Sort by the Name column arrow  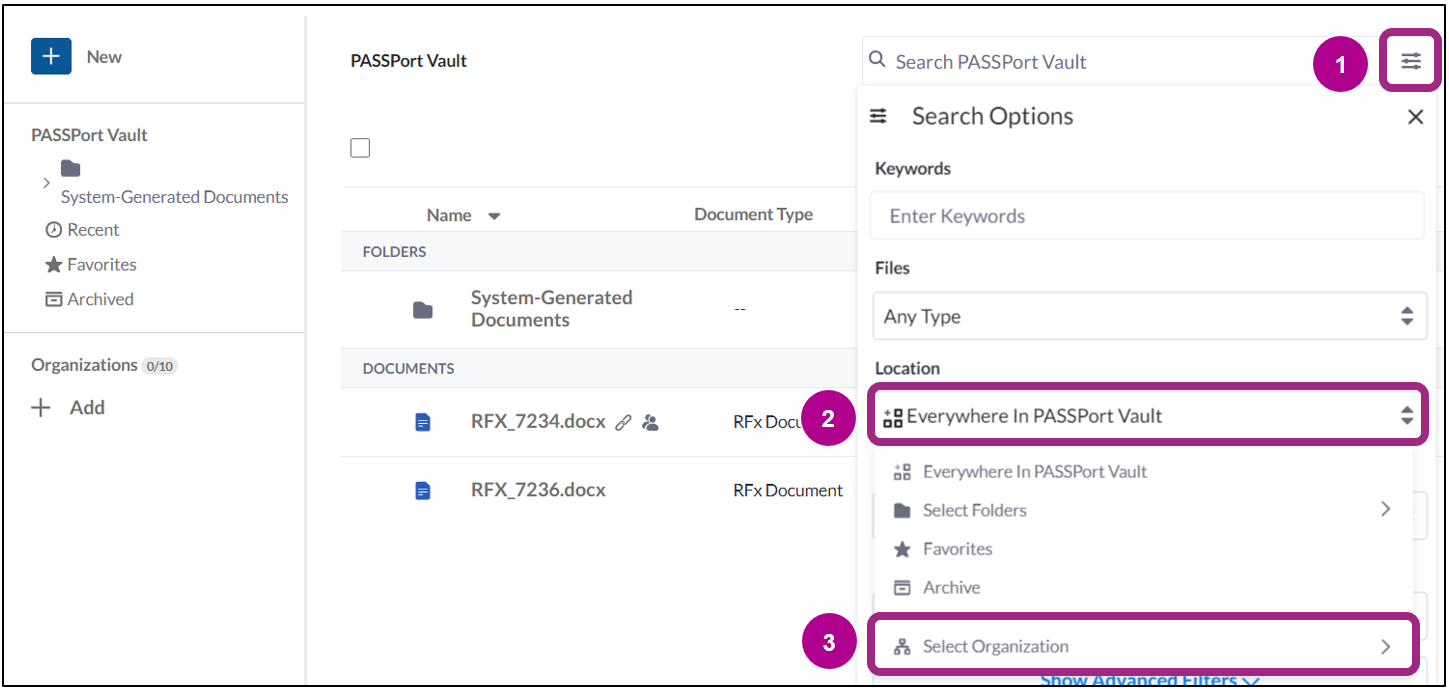[494, 216]
